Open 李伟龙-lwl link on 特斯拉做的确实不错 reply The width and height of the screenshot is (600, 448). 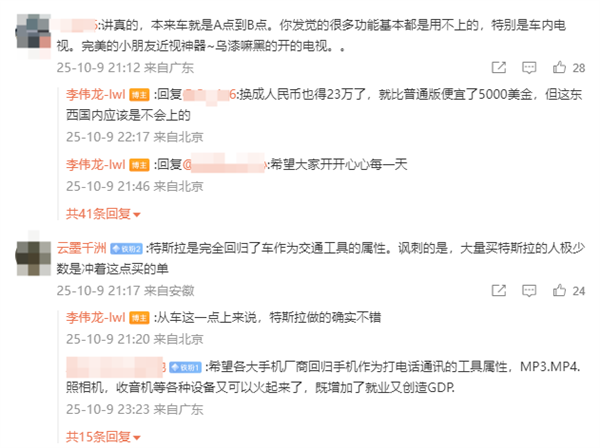(x=96, y=318)
